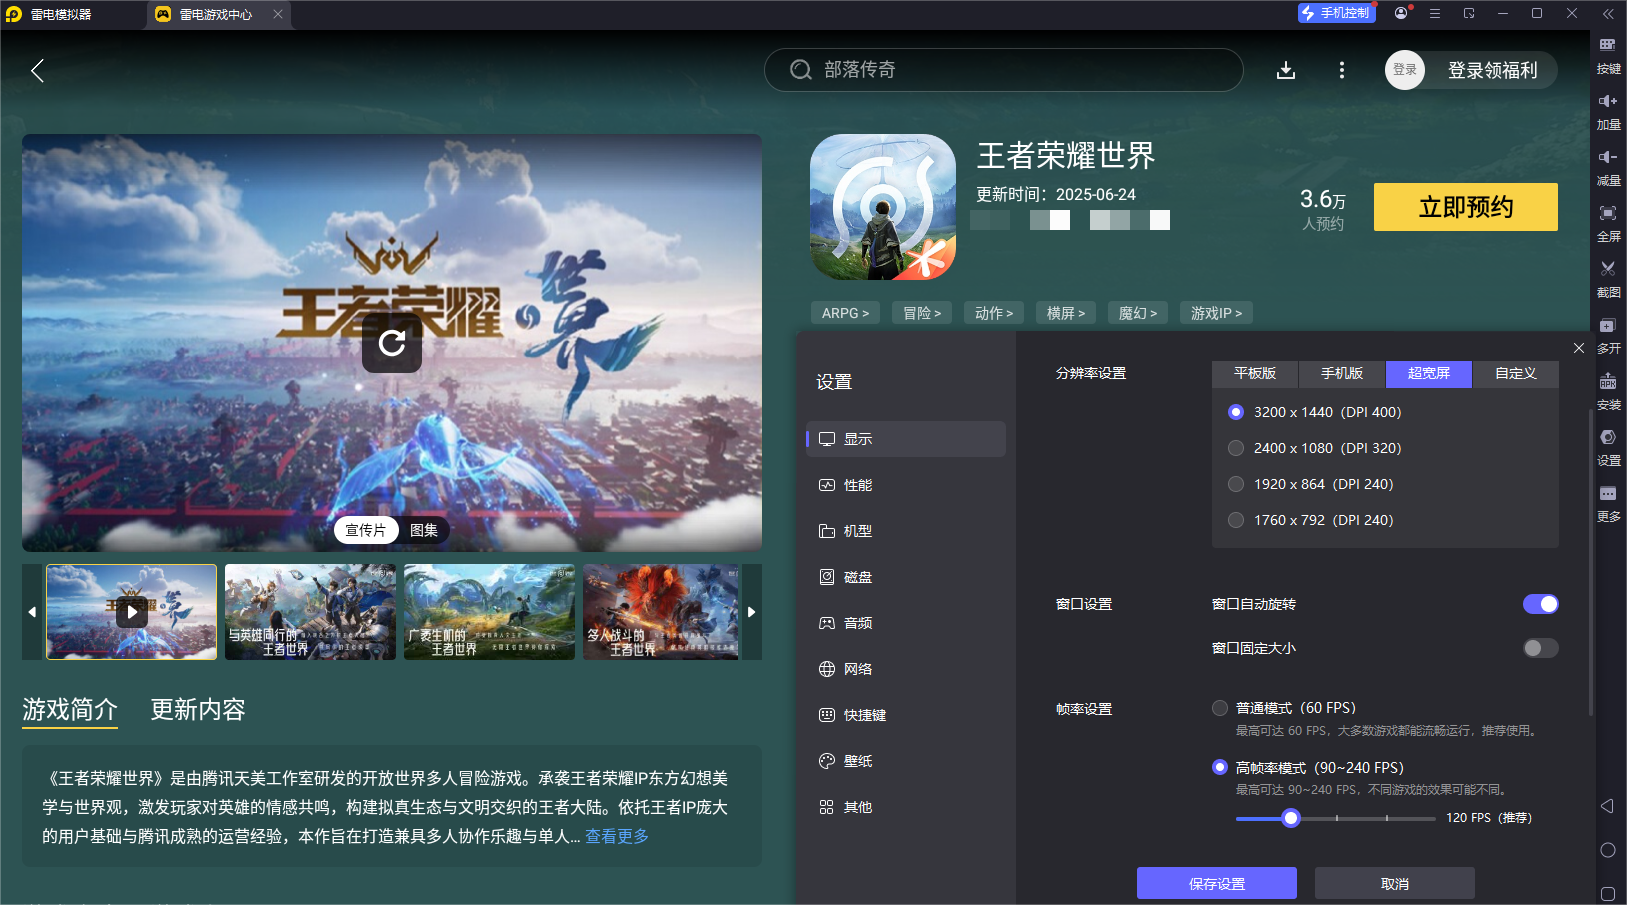Screen dimensions: 1627x905
Task: Toggle 窗口自动旋转 switch off
Action: click(1541, 604)
